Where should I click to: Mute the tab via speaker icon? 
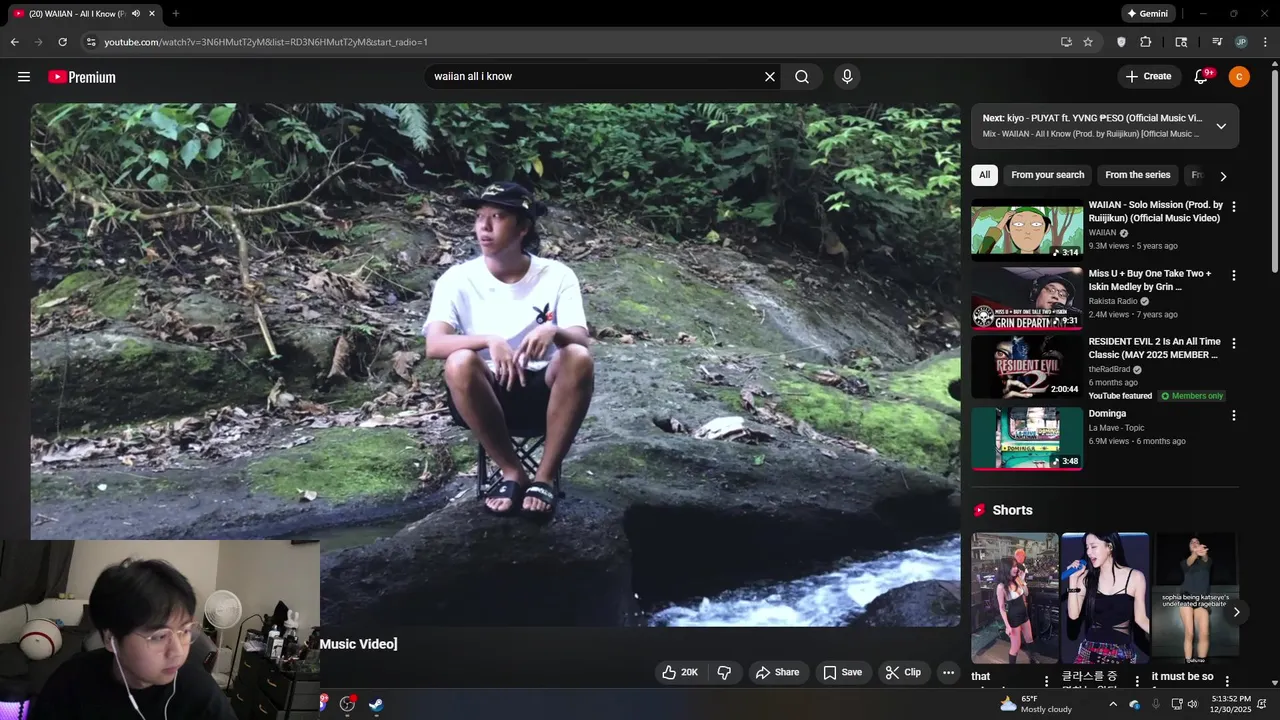click(x=135, y=14)
